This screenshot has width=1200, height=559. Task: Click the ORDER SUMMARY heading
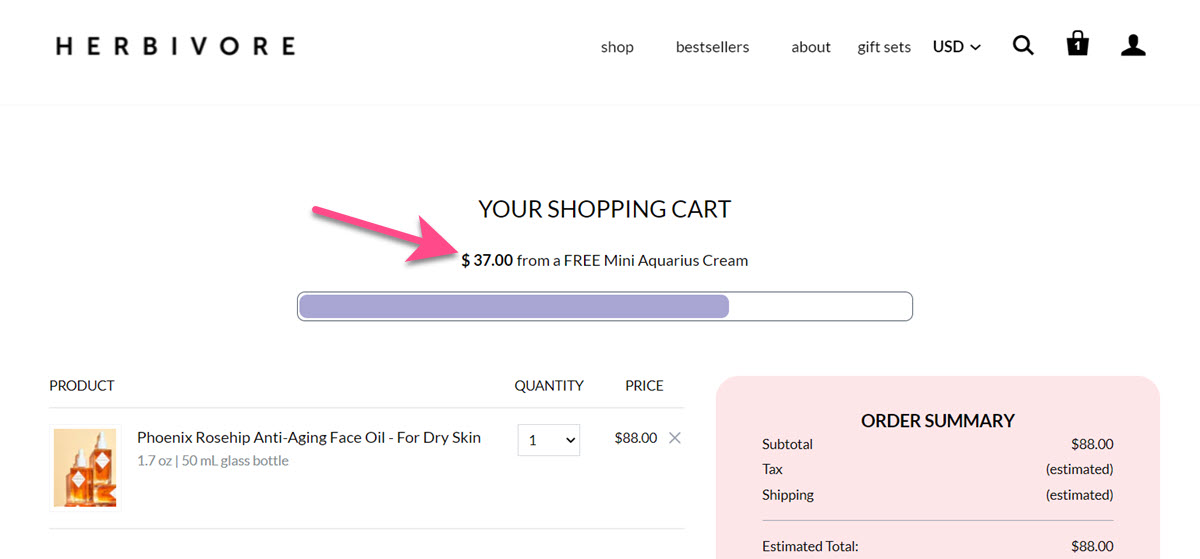(938, 421)
